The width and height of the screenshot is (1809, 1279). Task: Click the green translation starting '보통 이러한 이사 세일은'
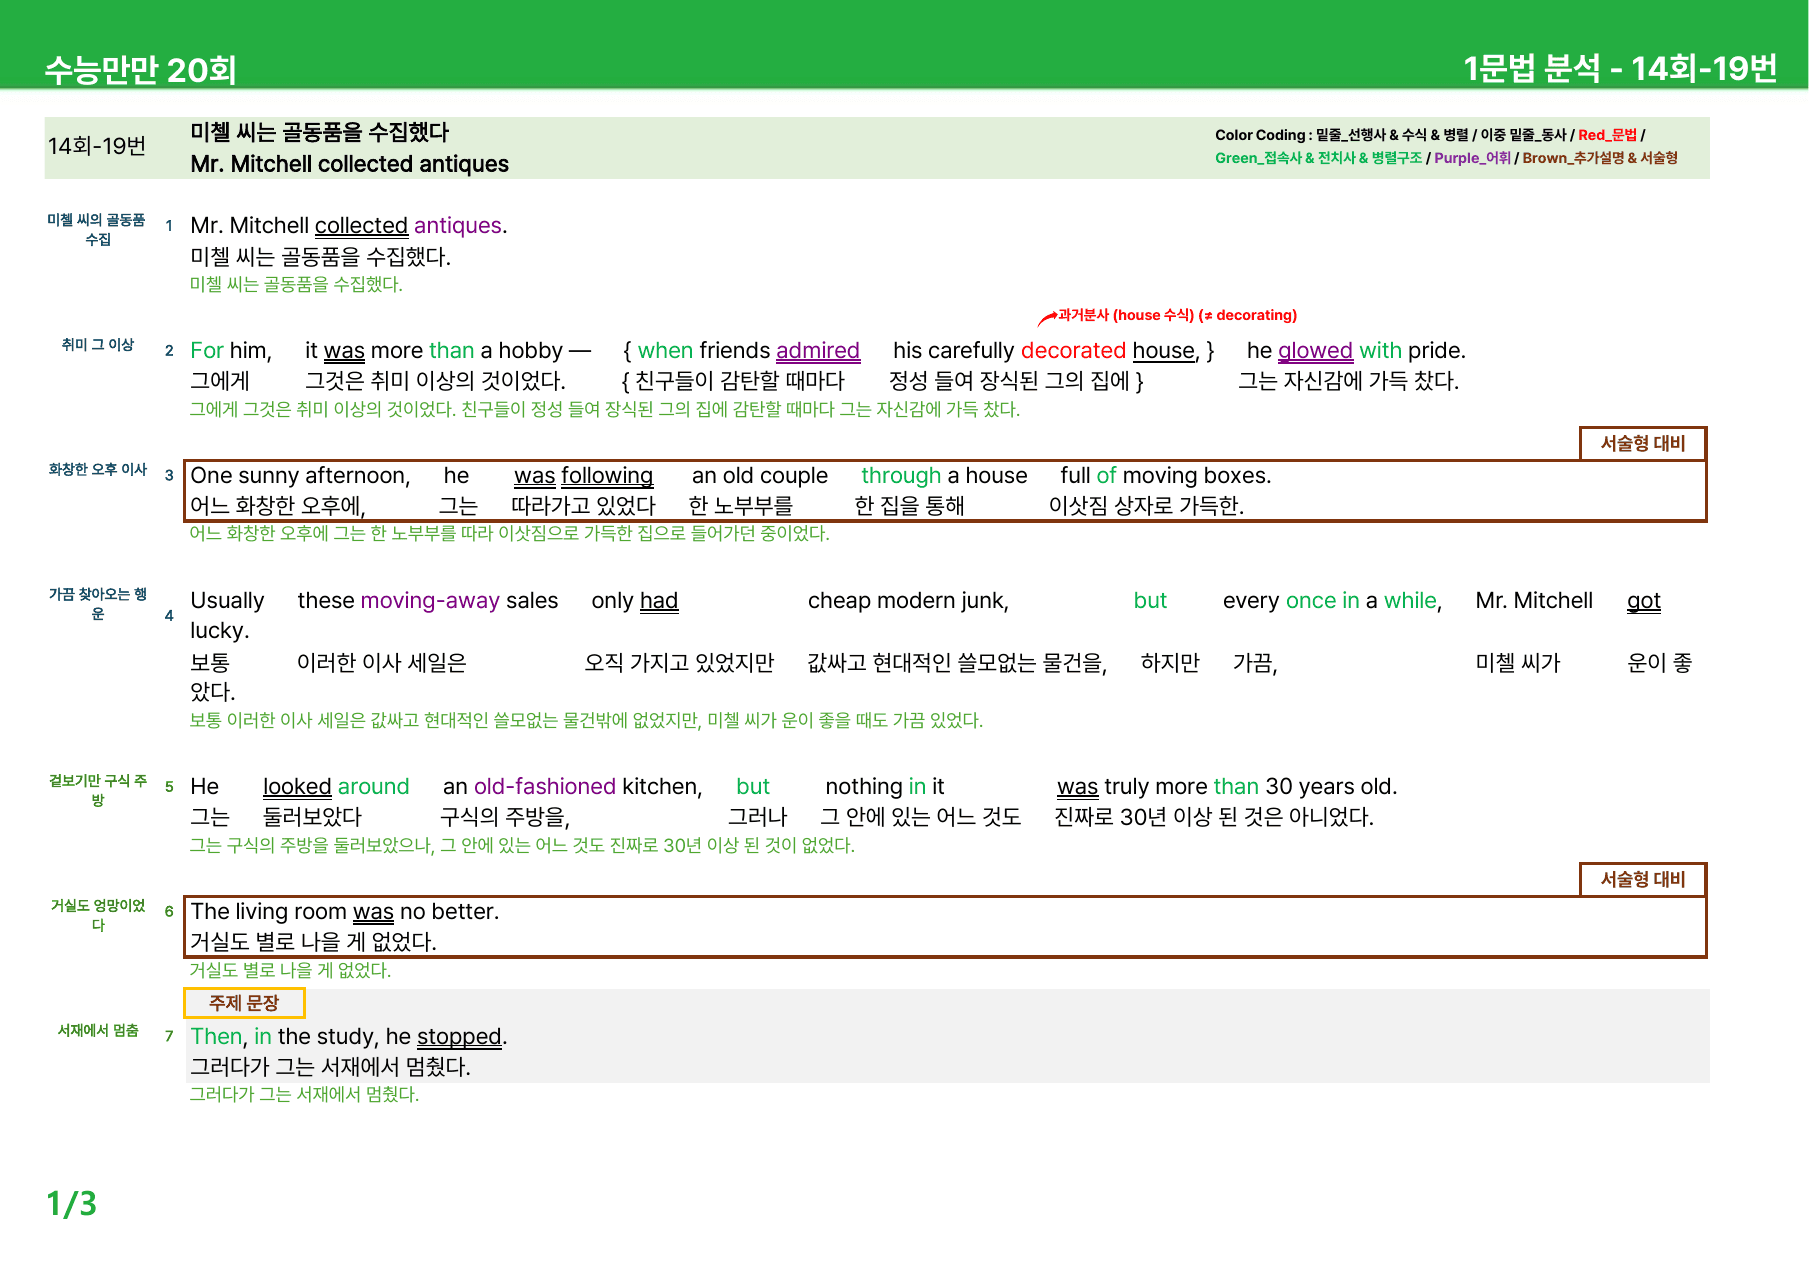tap(586, 720)
